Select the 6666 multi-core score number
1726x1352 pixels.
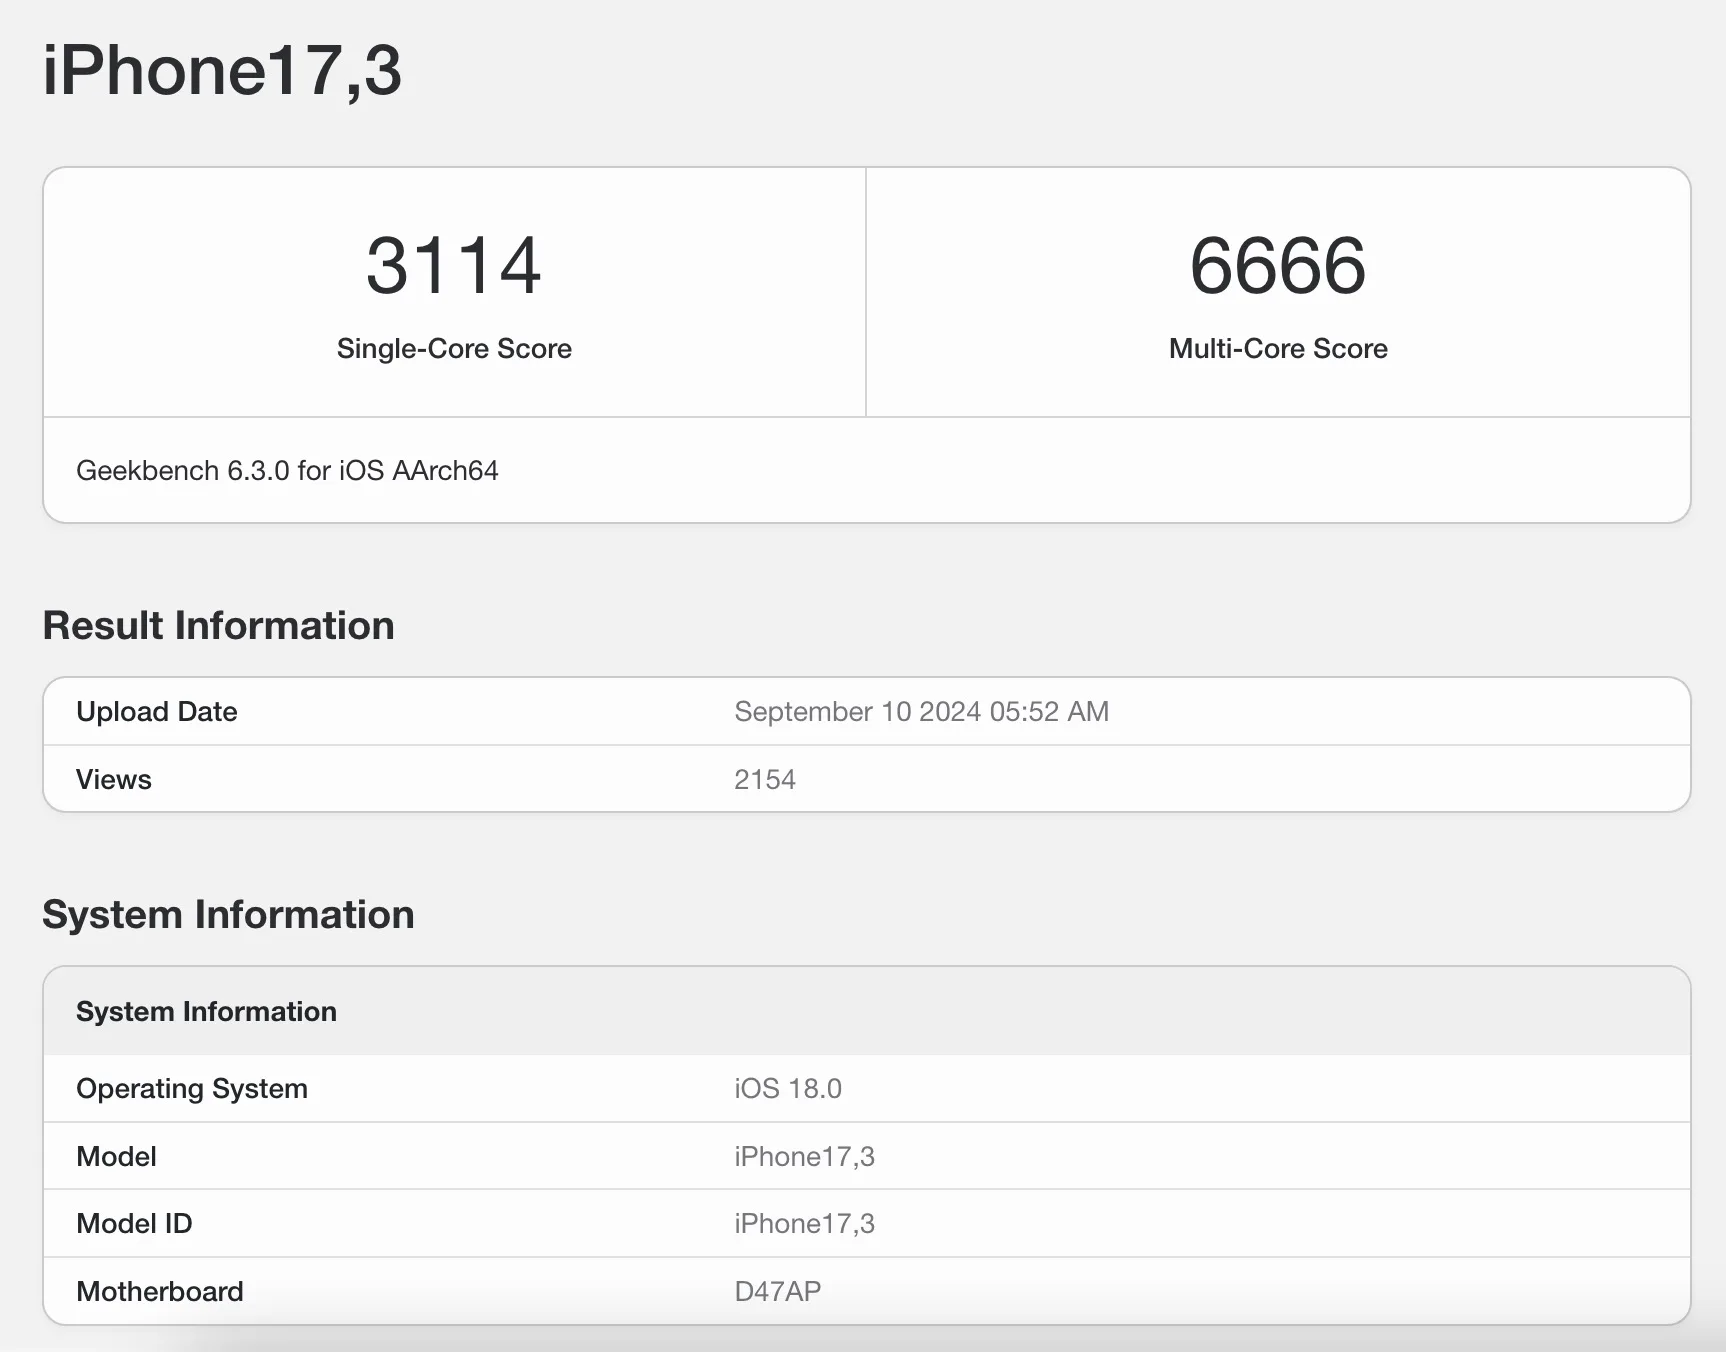coord(1277,266)
